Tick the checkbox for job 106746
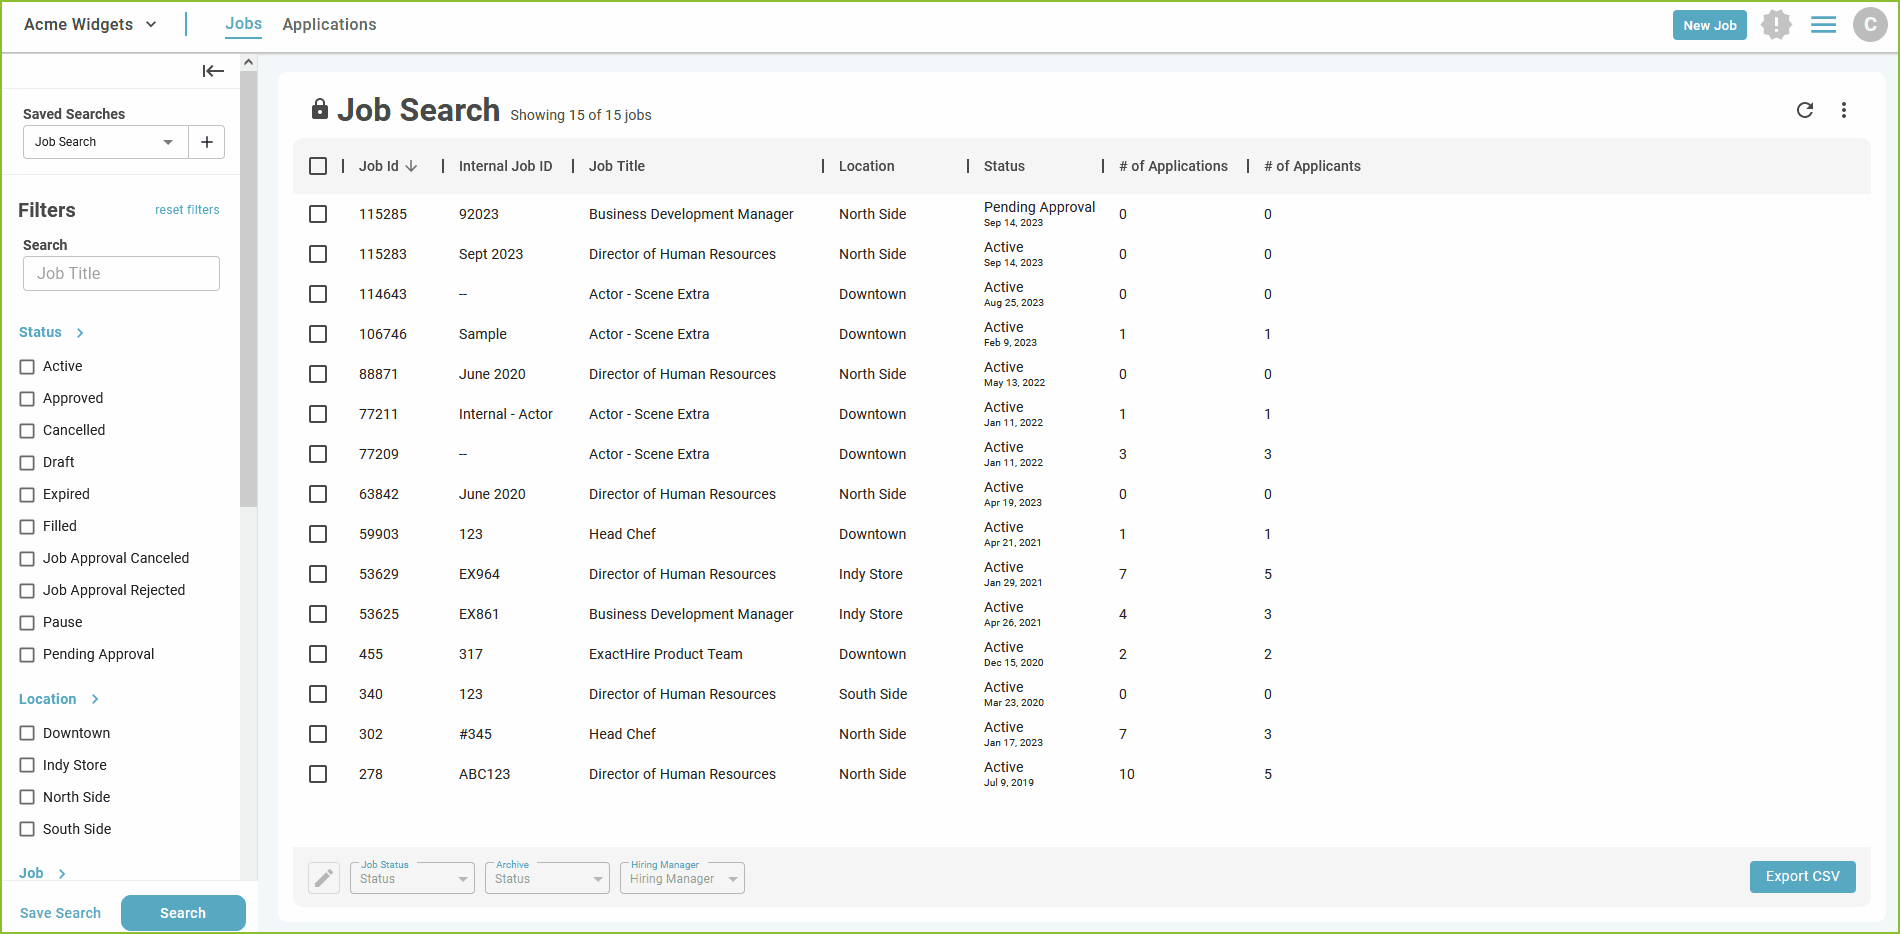 (x=318, y=334)
